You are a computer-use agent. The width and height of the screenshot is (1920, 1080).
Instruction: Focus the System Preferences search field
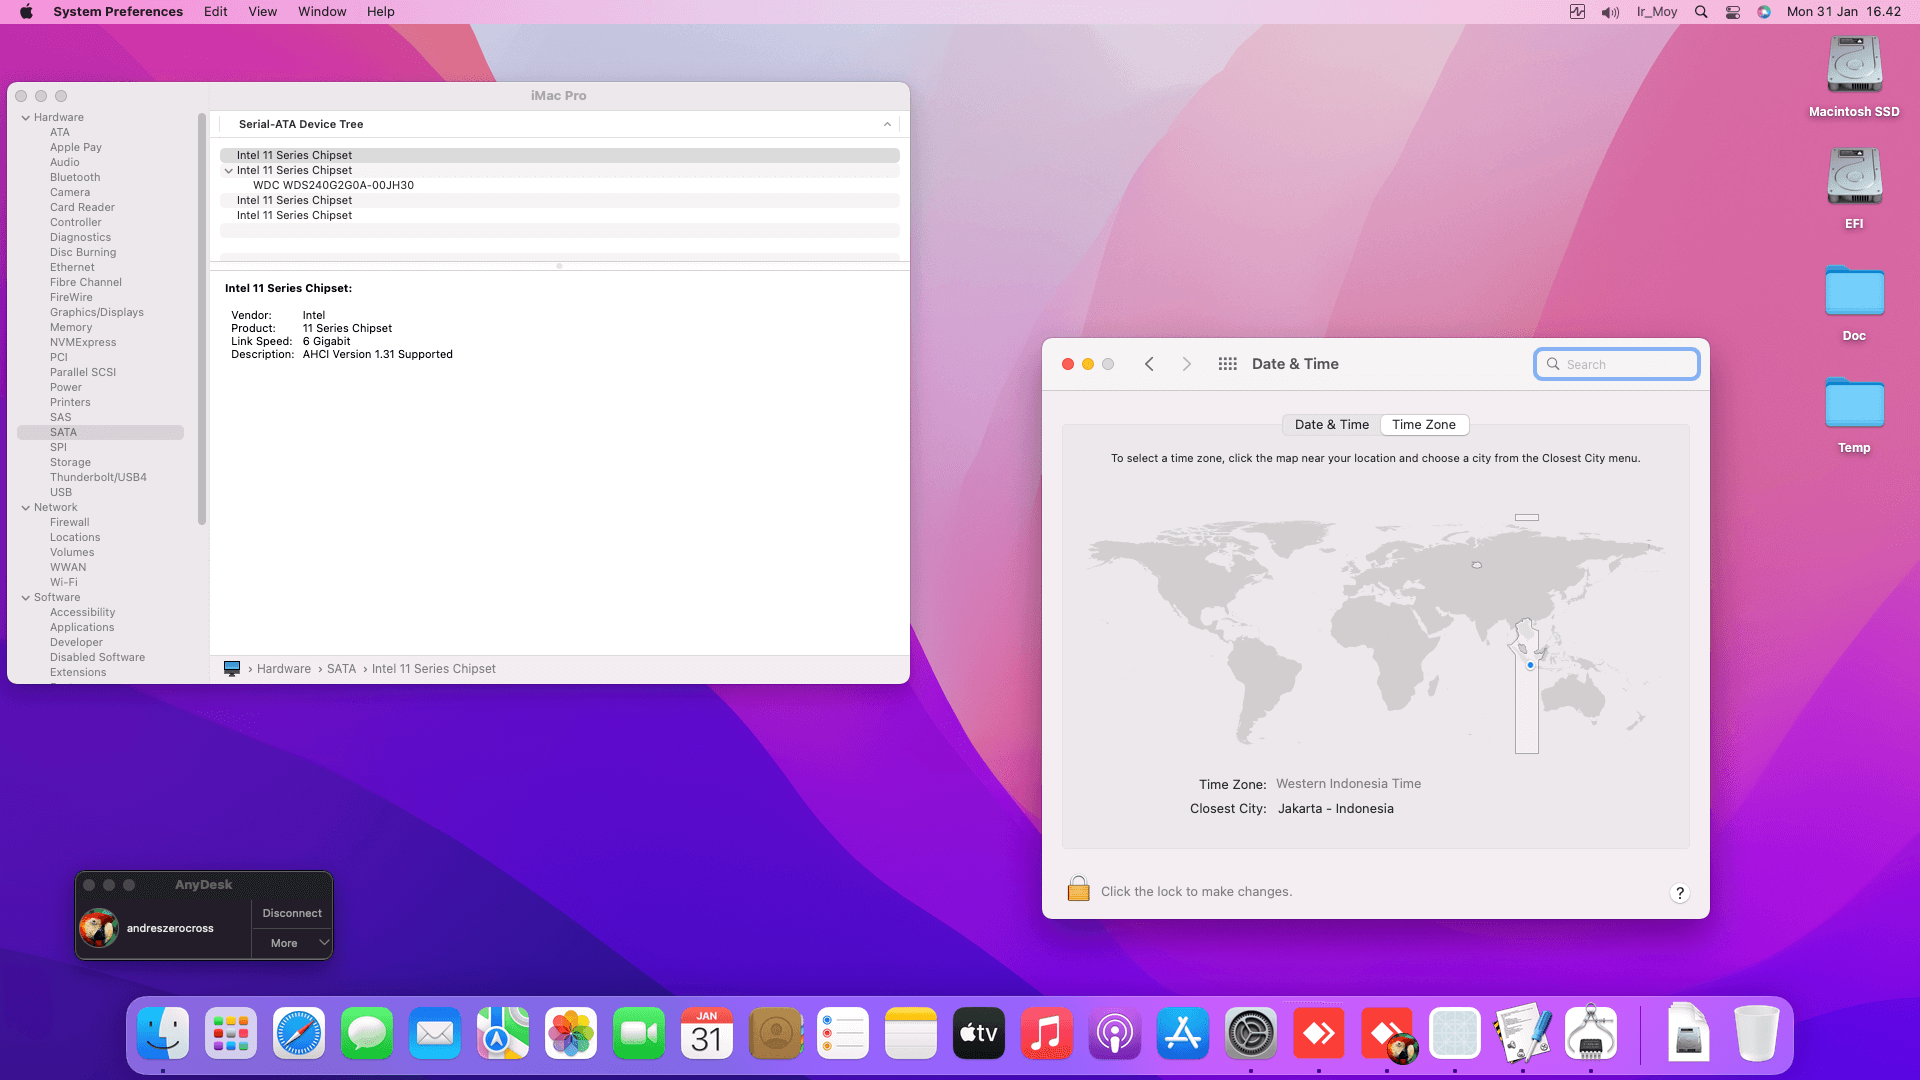(1617, 364)
